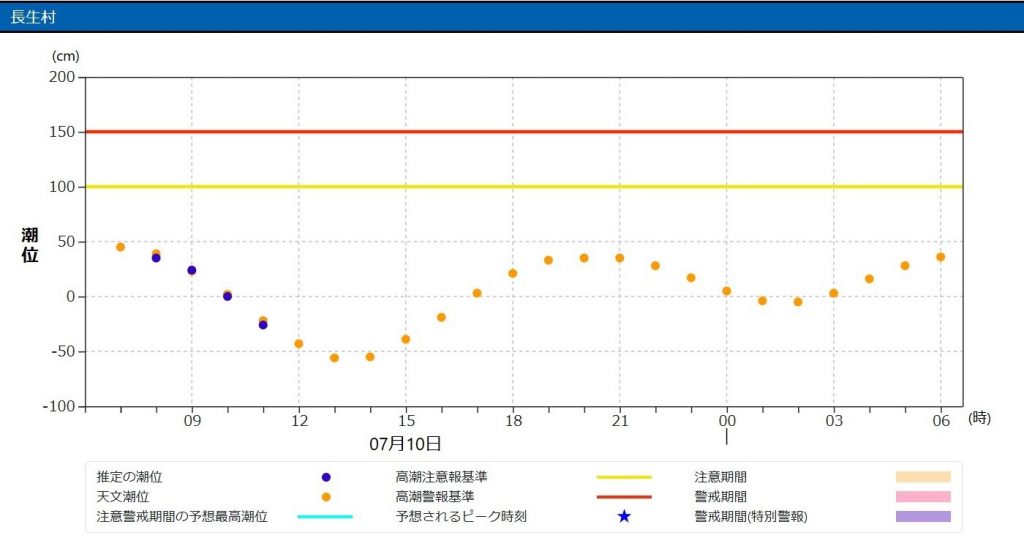The image size is (1024, 549).
Task: Click the 推定の潮位 legend label
Action: (x=129, y=477)
